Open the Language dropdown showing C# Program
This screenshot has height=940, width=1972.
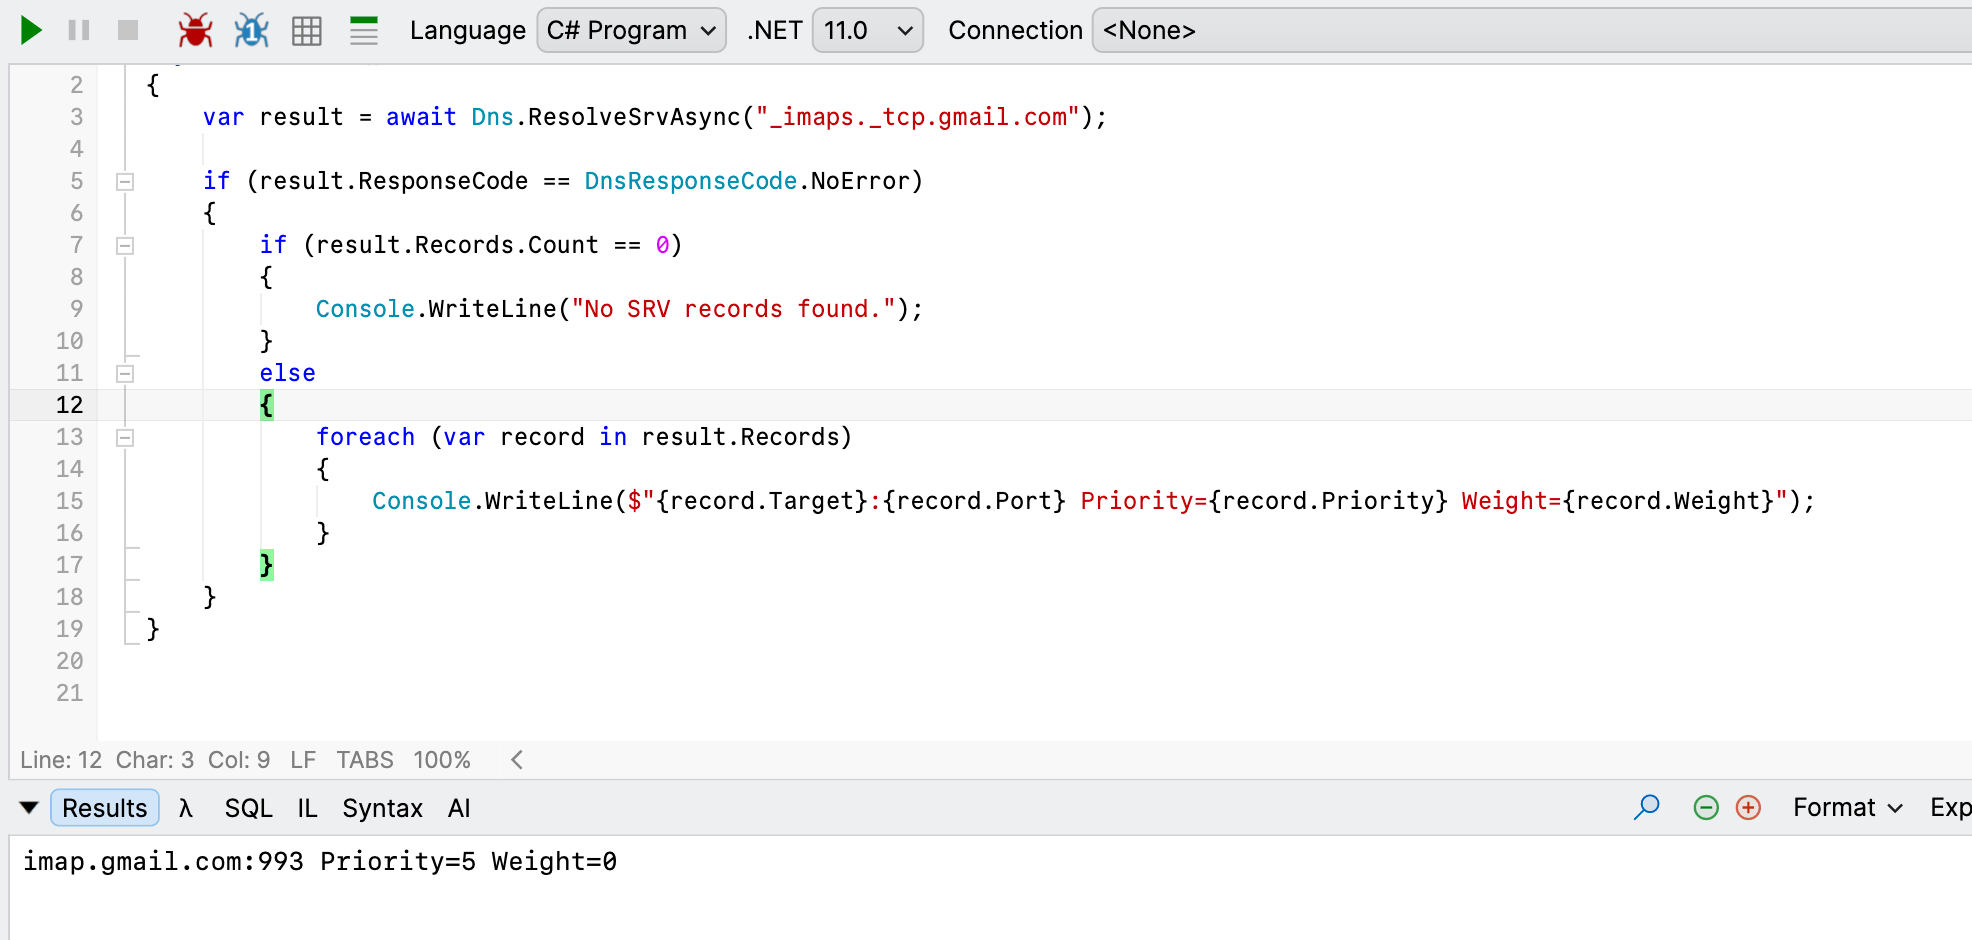coord(631,30)
